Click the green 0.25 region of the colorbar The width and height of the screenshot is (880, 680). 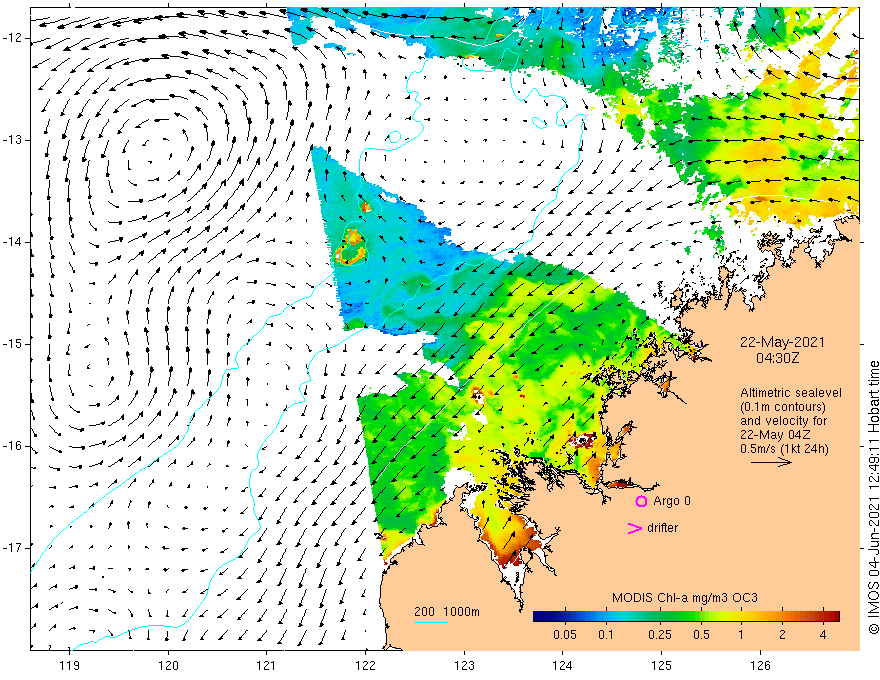(x=659, y=616)
